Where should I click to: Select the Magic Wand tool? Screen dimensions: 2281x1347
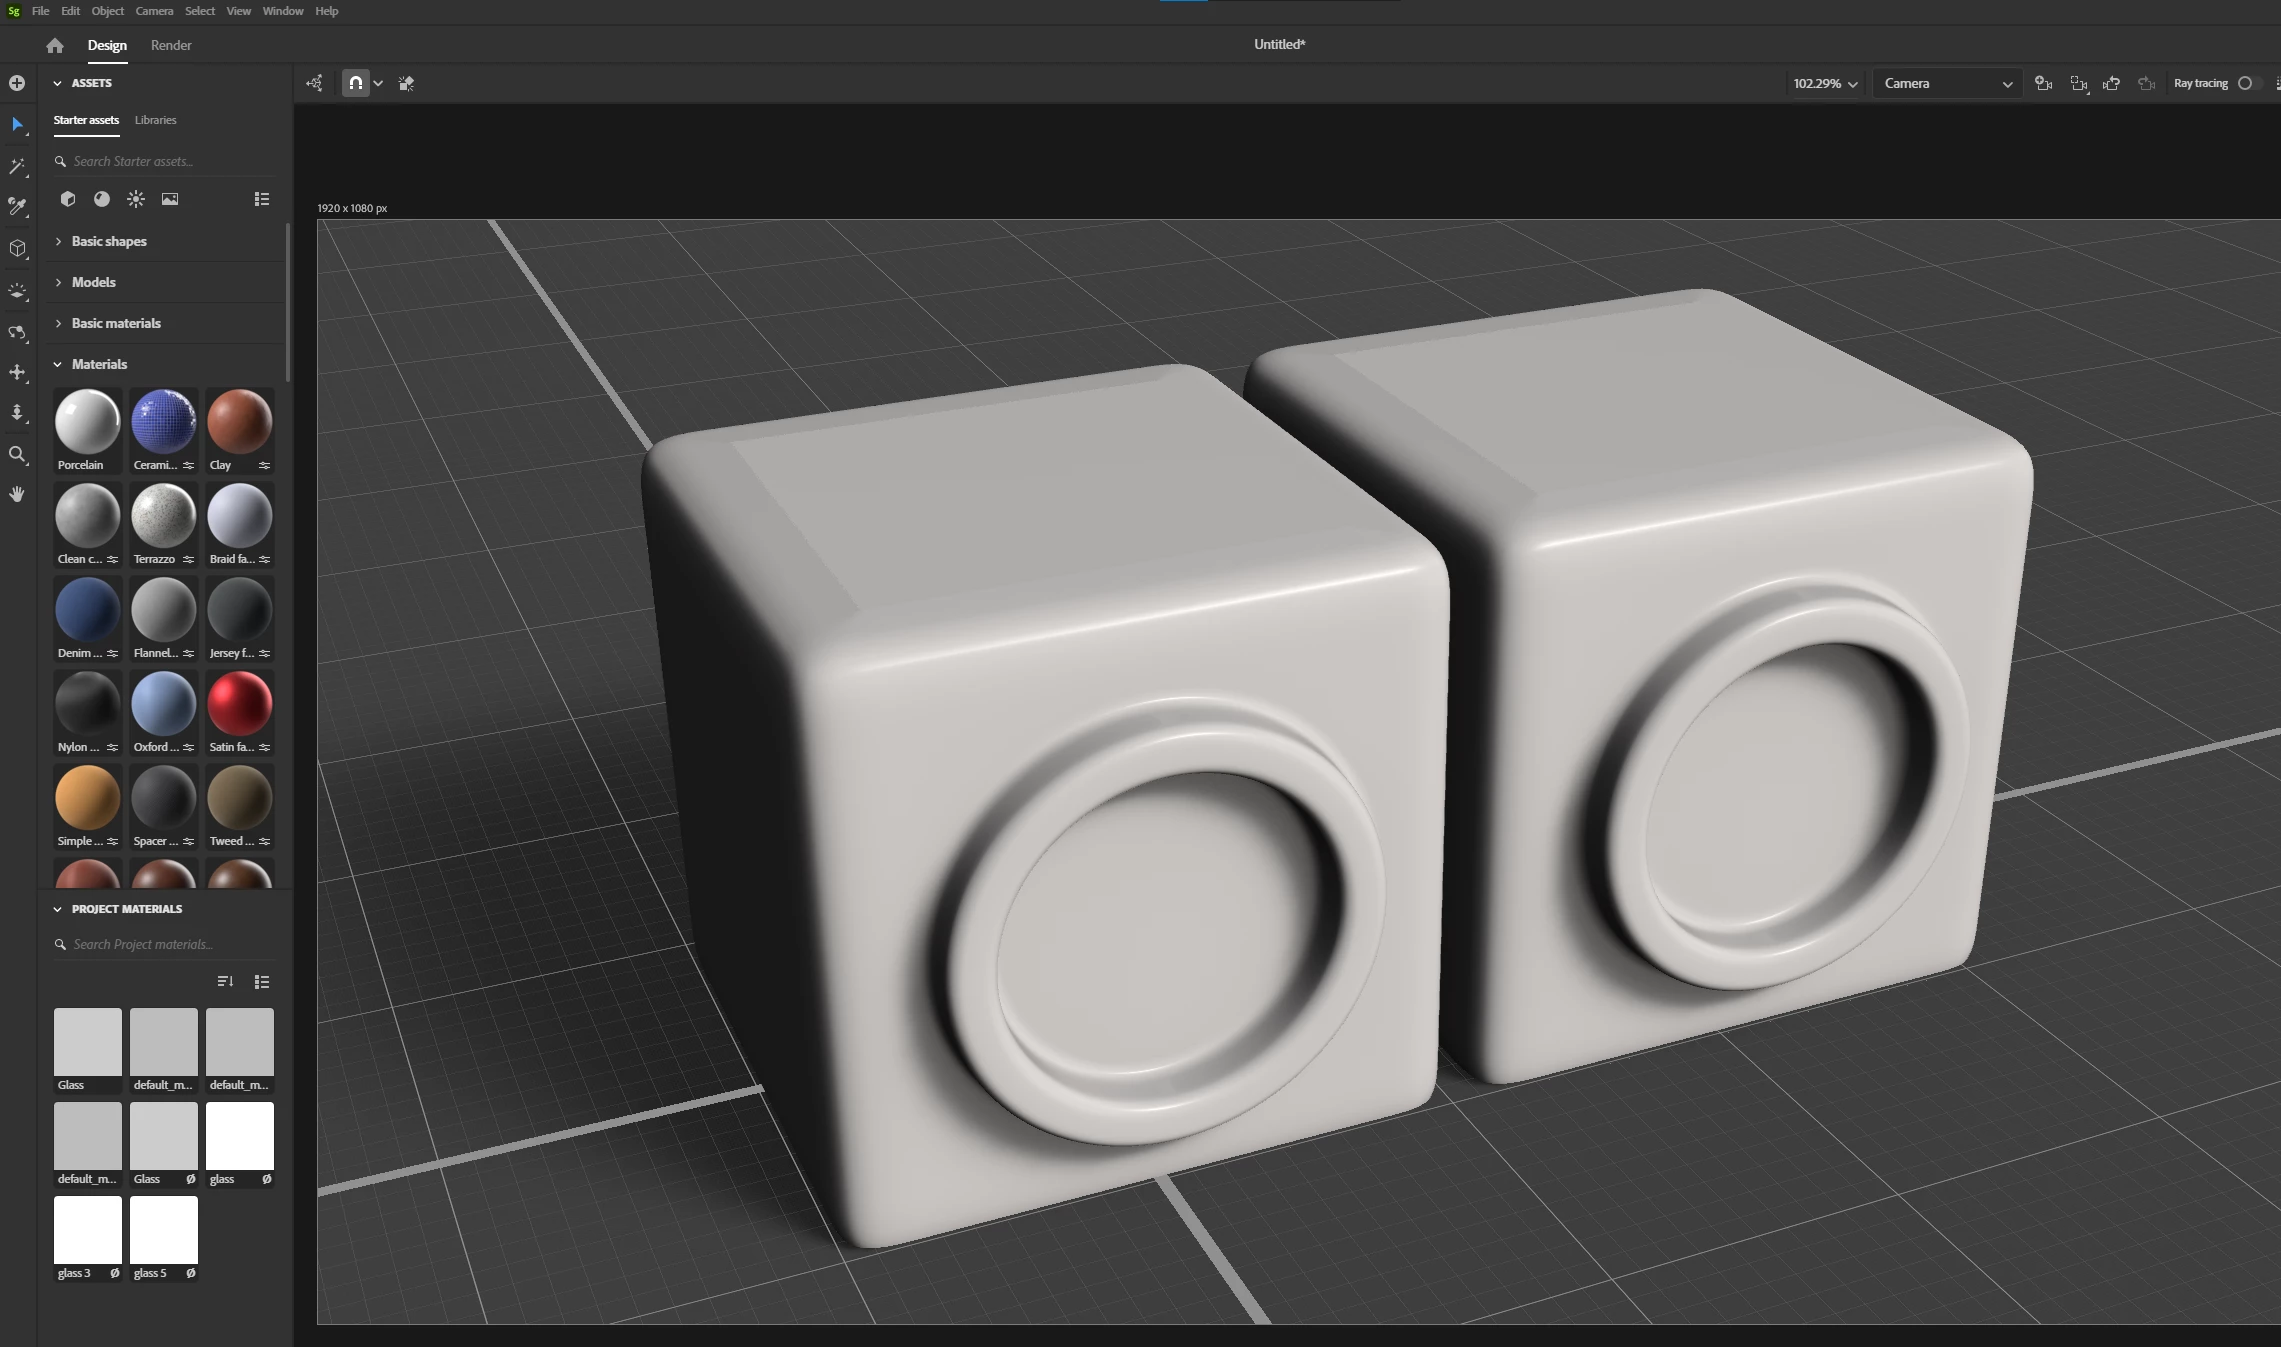(17, 166)
